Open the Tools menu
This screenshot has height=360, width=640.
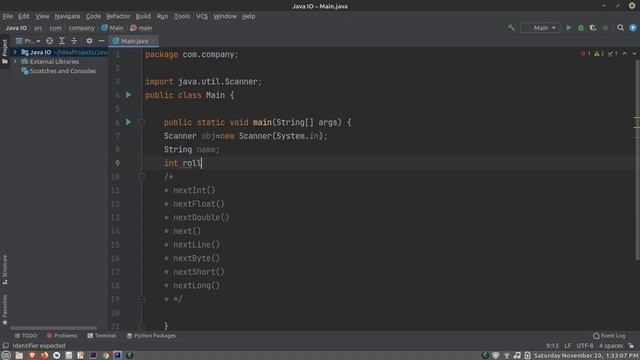(x=182, y=16)
